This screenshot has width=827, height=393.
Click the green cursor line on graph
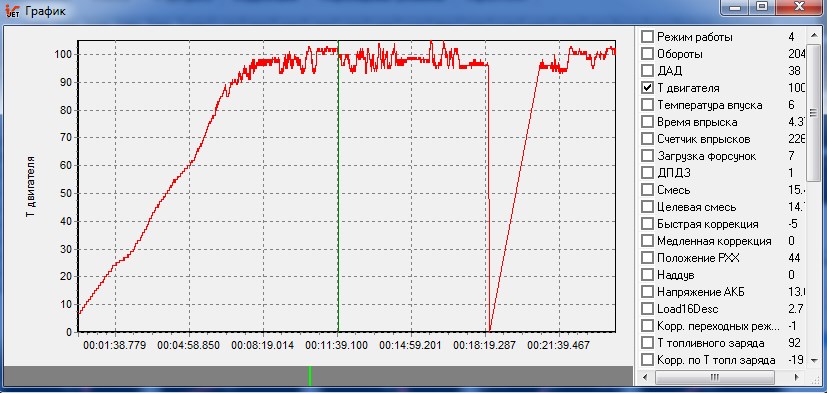pyautogui.click(x=338, y=186)
